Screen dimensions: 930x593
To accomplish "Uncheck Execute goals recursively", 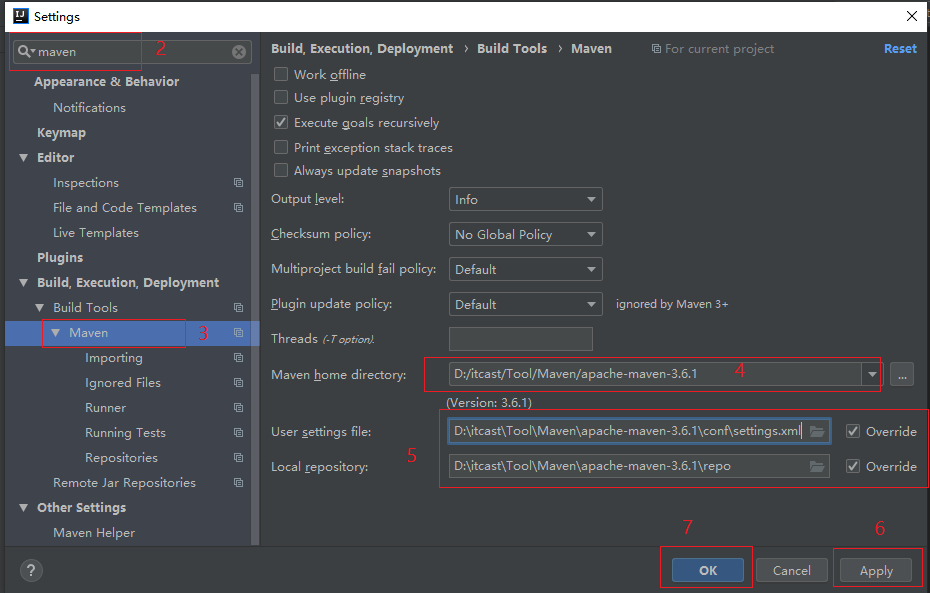I will point(281,123).
